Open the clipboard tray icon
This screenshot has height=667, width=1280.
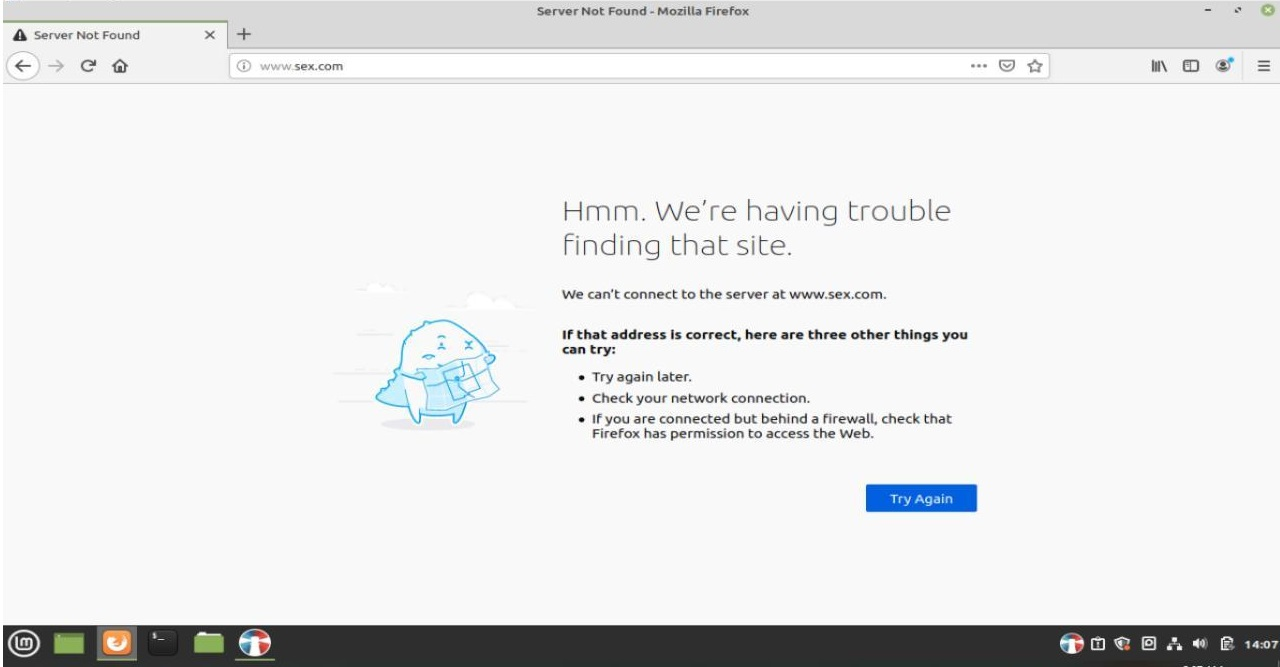tap(1225, 645)
